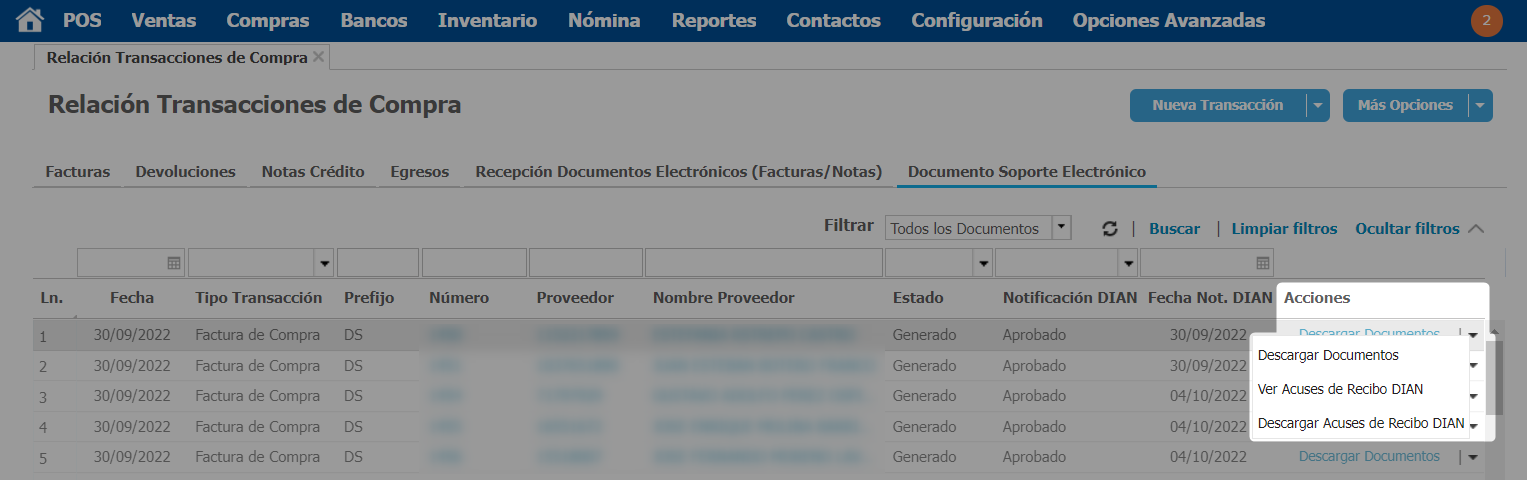Choose Descargar Acuses de Recibo DIAN
The image size is (1527, 480).
click(x=1360, y=423)
